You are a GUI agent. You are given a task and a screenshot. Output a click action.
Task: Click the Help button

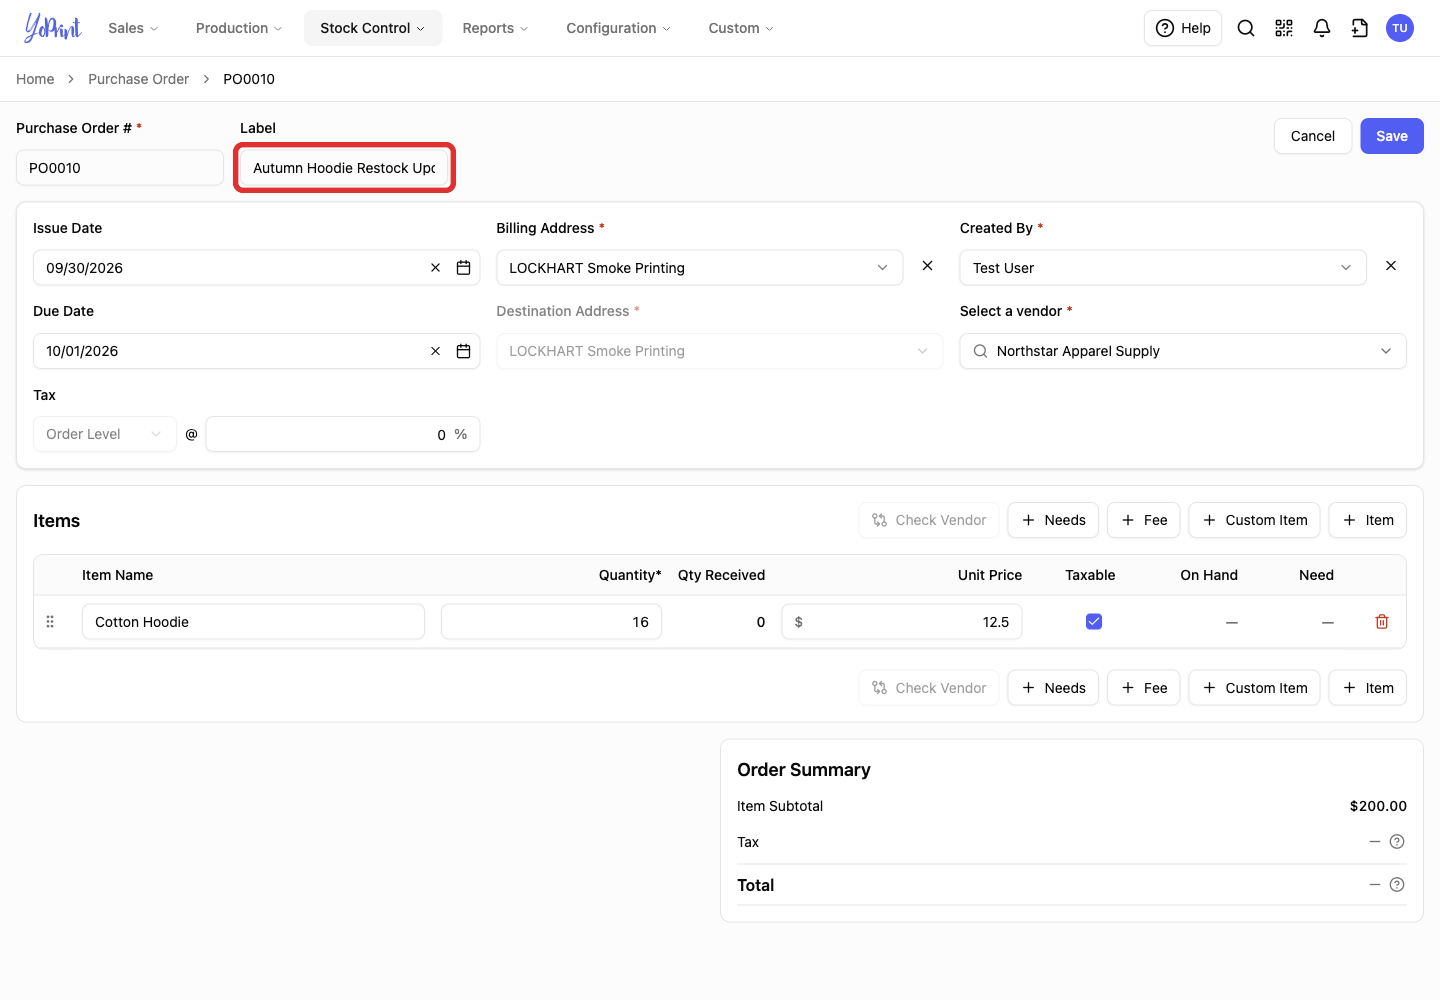click(1183, 28)
